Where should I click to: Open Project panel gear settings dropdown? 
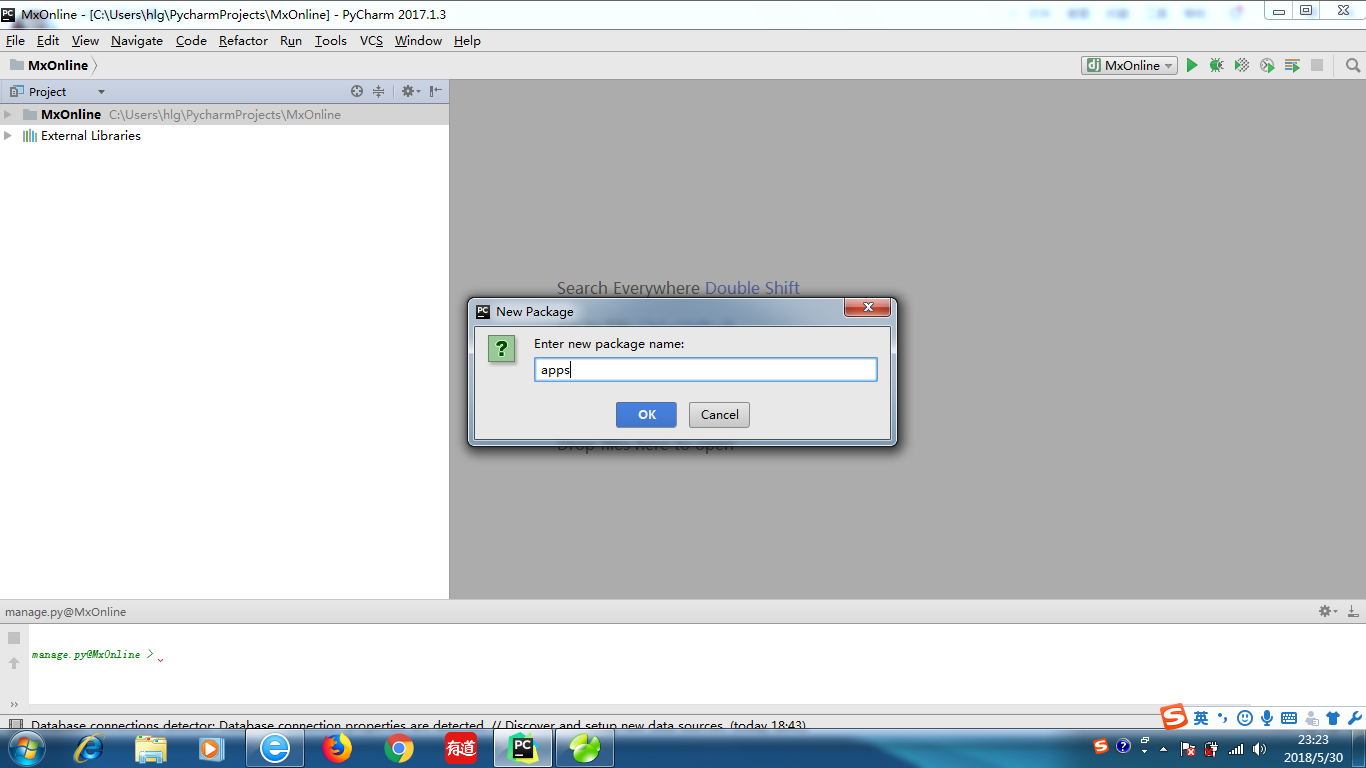[x=410, y=91]
